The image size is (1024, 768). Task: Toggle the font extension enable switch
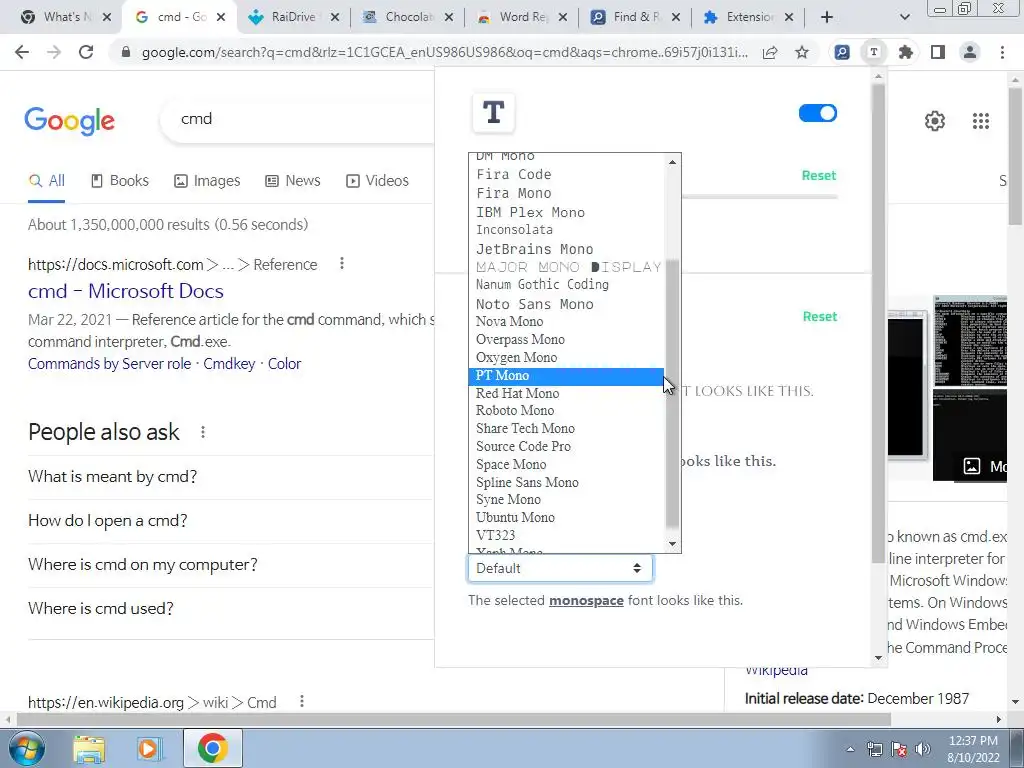[x=818, y=113]
